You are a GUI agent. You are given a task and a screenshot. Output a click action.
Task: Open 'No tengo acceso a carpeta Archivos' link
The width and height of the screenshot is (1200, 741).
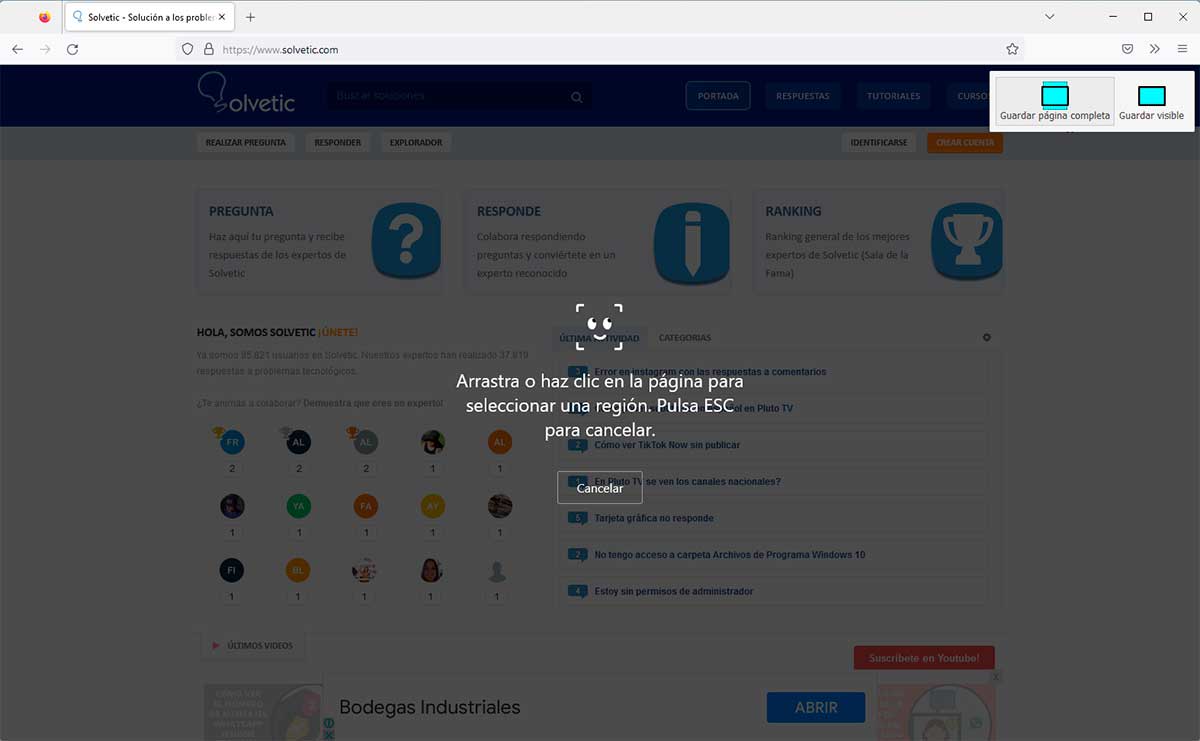point(730,555)
